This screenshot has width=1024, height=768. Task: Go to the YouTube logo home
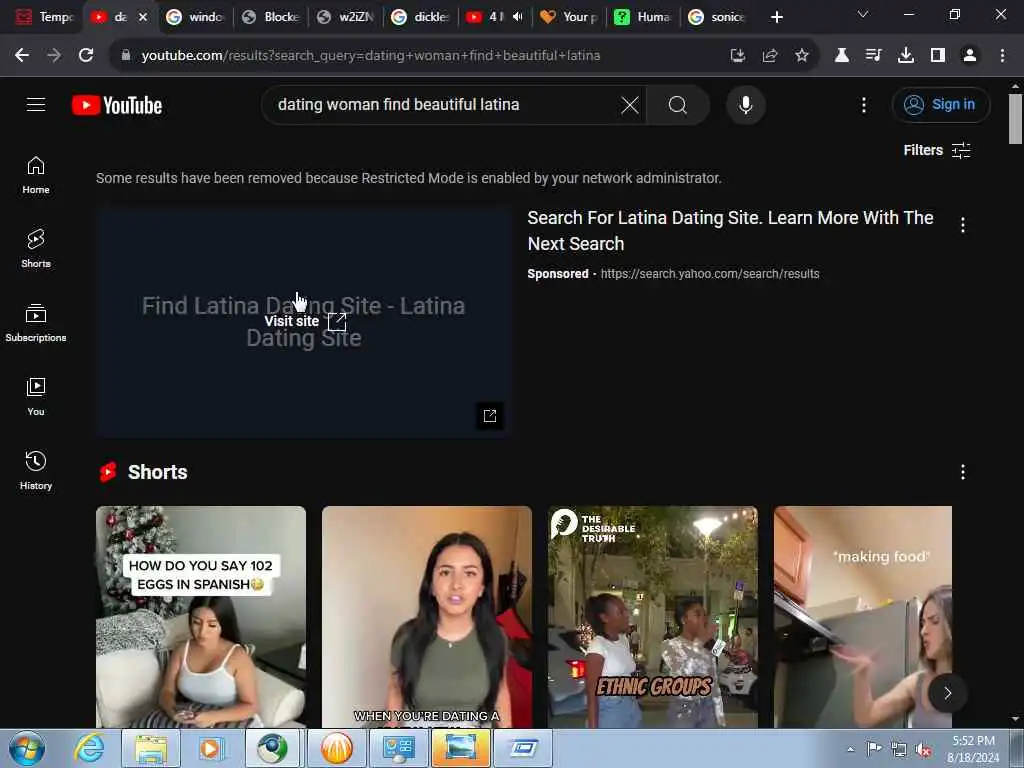tap(117, 105)
